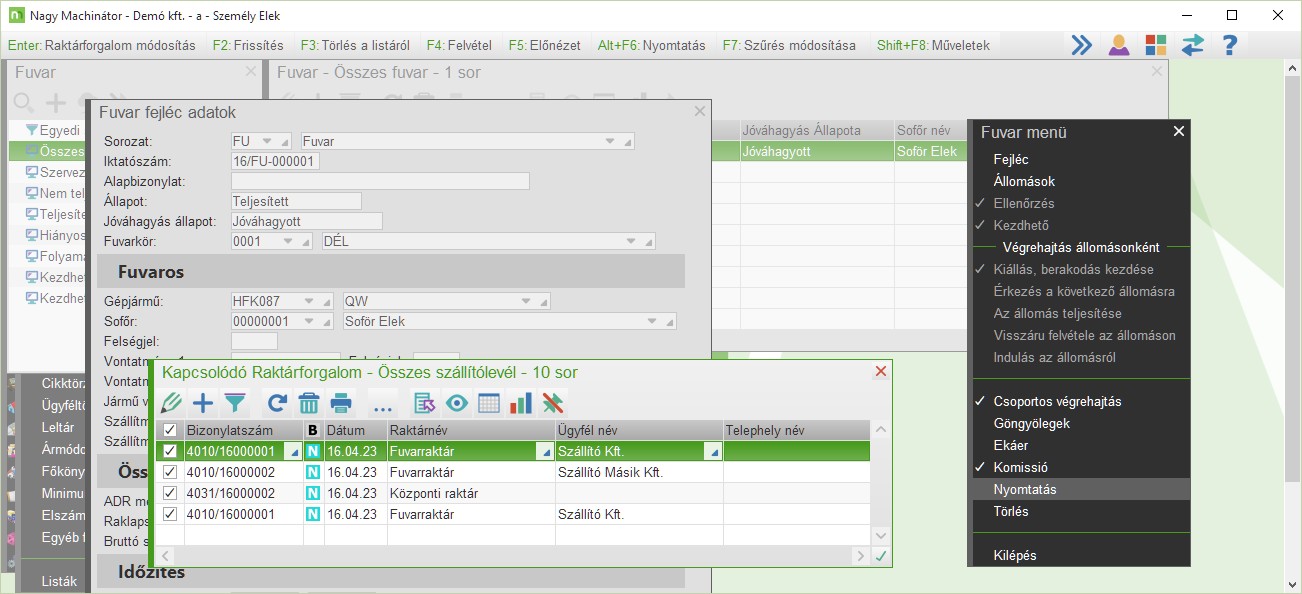Viewport: 1302px width, 594px height.
Task: Click F3: Törlés a listáról button
Action: click(355, 45)
